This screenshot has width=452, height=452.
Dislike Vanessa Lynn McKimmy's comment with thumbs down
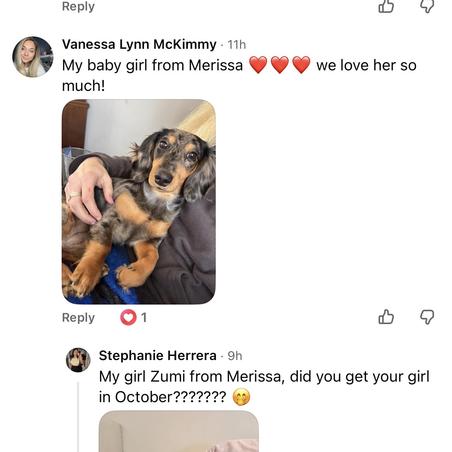coord(427,317)
